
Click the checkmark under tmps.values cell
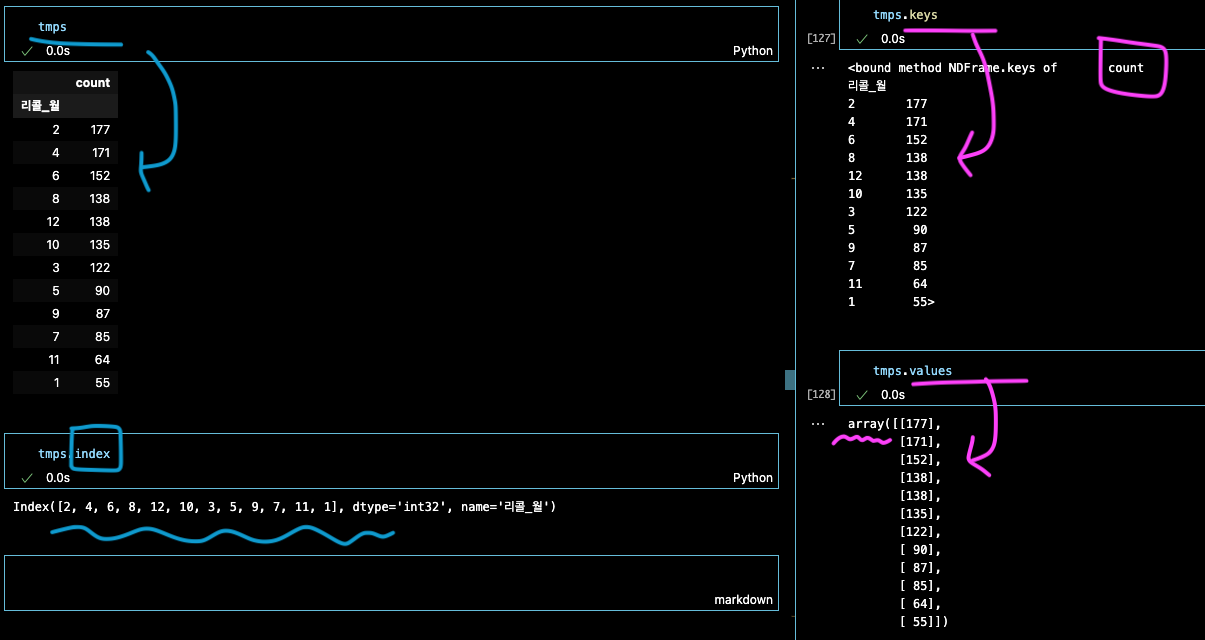point(862,395)
